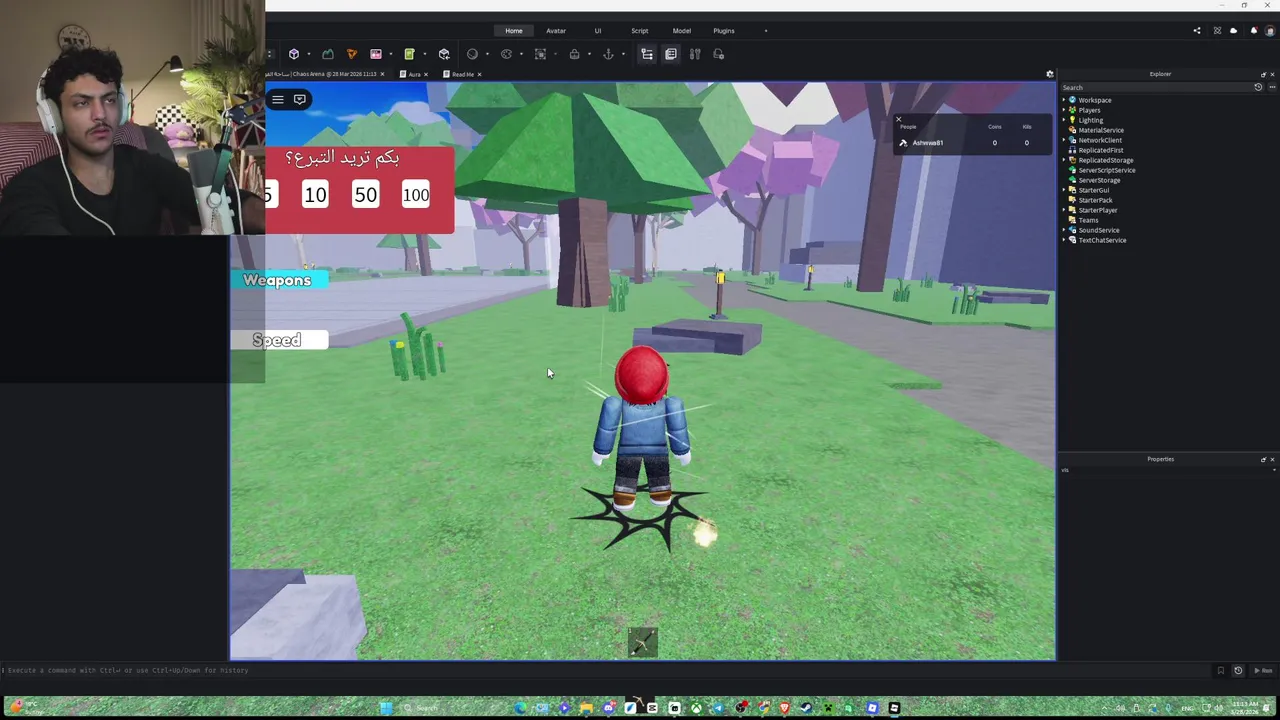Viewport: 1280px width, 720px height.
Task: Click the Run command button
Action: click(1265, 670)
